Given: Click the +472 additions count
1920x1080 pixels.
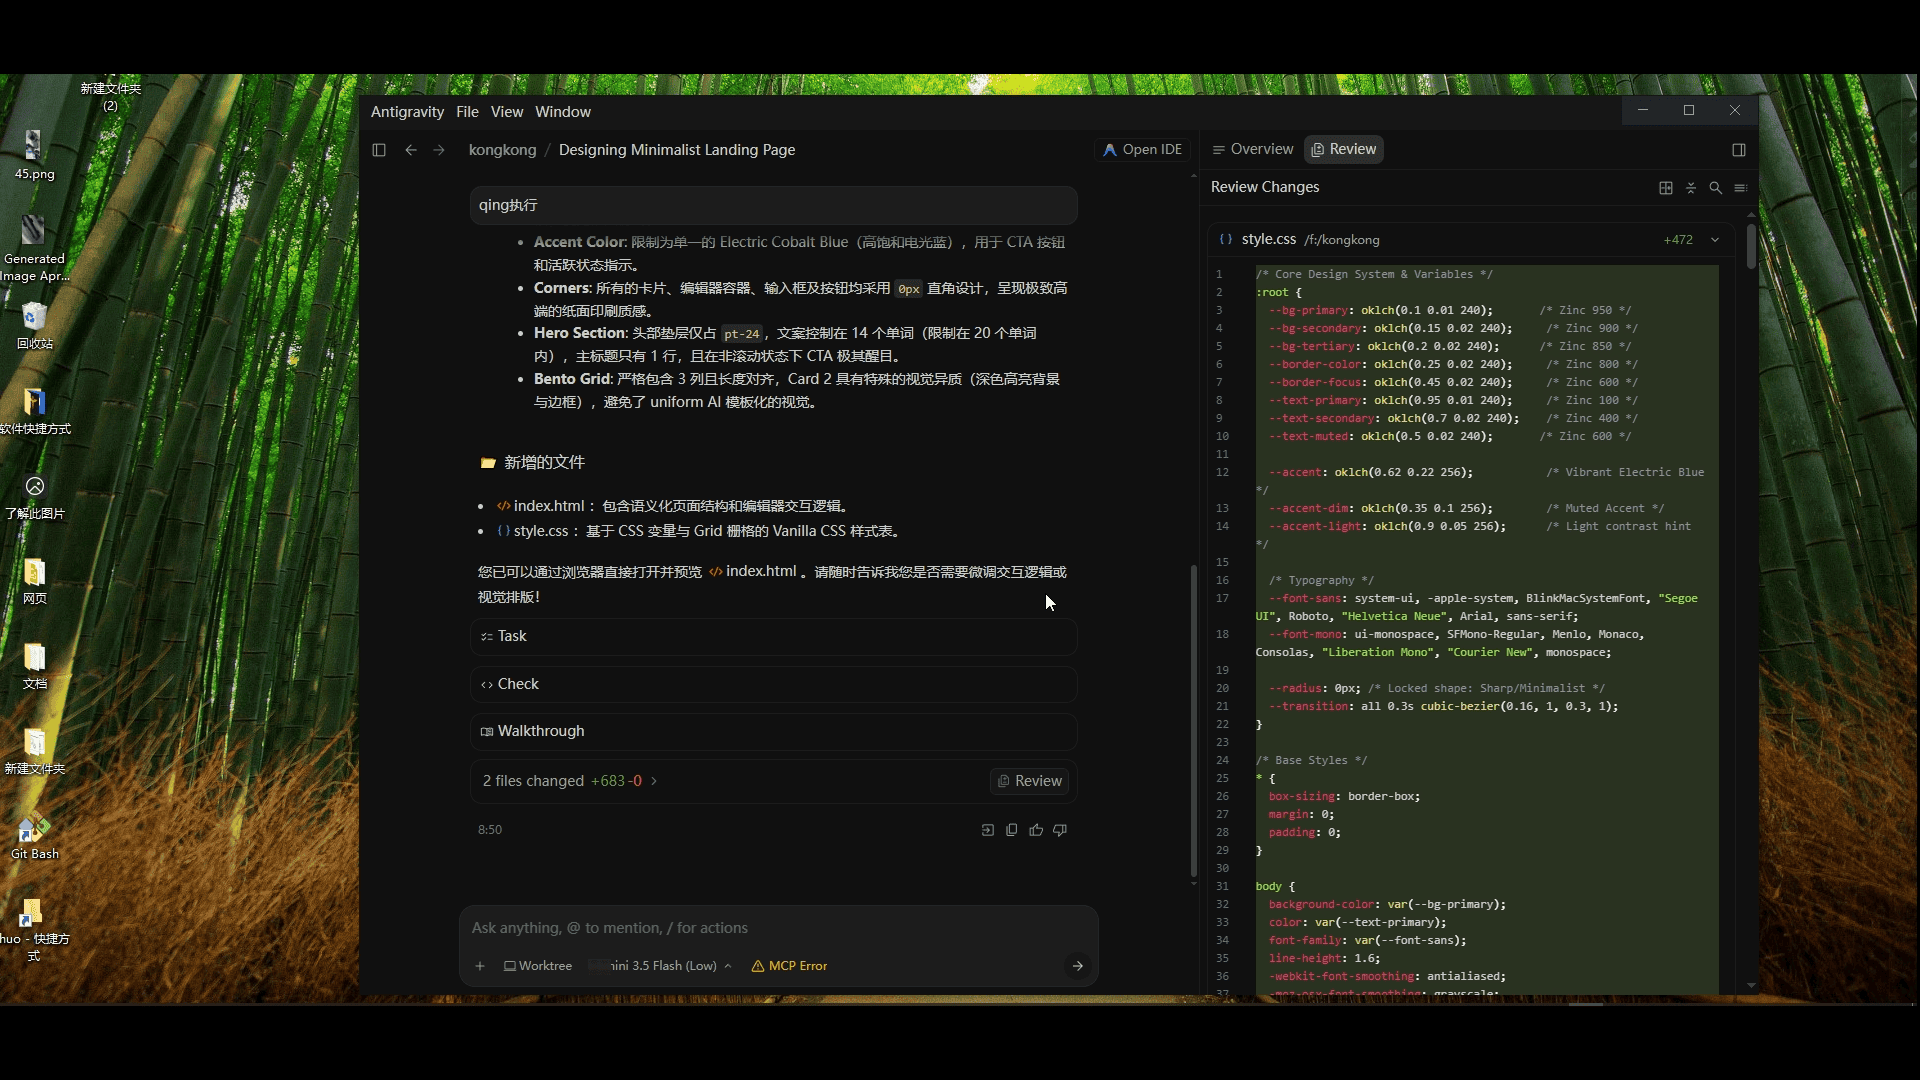Looking at the screenshot, I should pyautogui.click(x=1678, y=240).
